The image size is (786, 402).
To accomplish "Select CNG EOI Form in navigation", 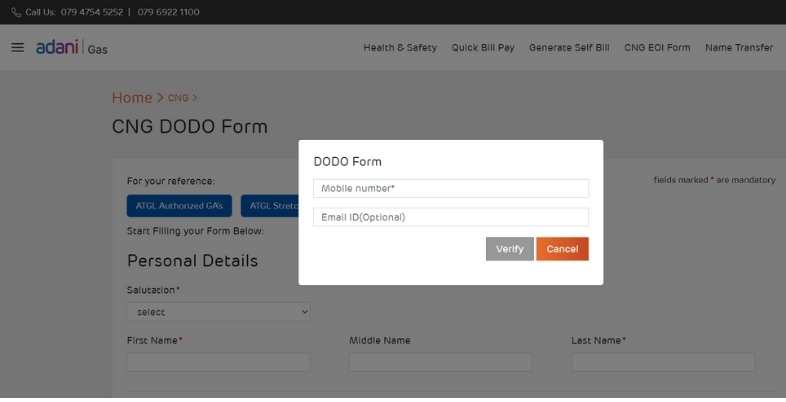I will click(x=657, y=48).
